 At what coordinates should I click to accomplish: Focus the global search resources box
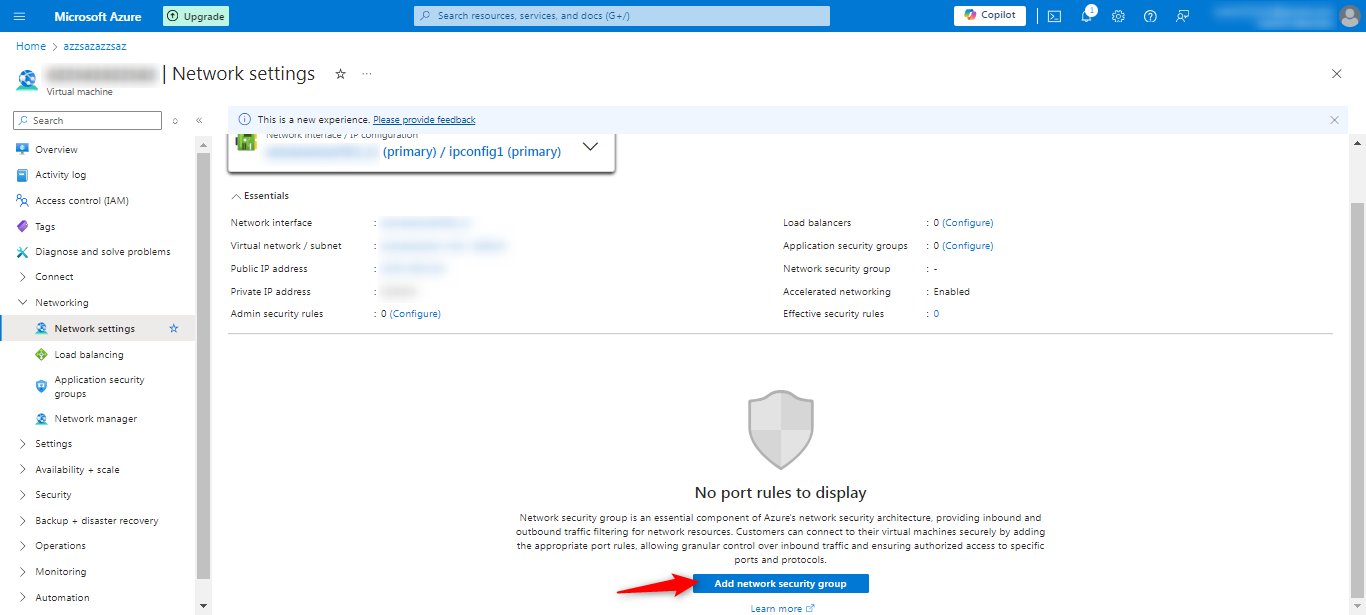click(x=622, y=16)
